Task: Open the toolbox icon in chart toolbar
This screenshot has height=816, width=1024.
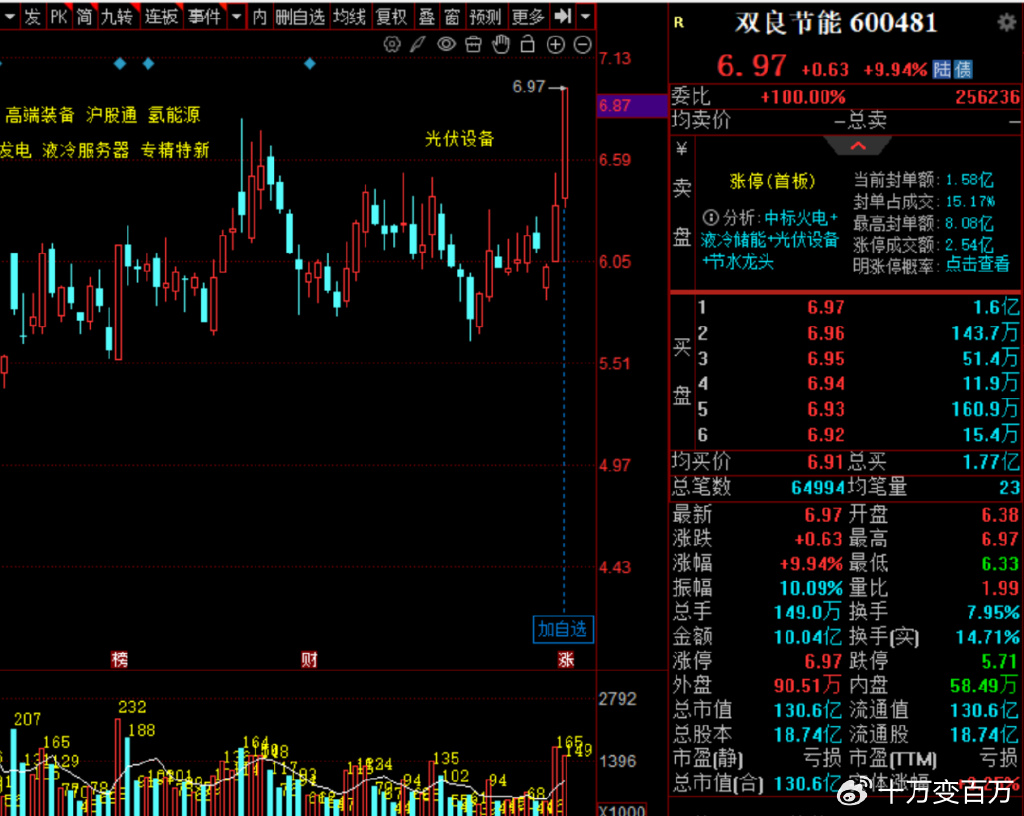Action: pyautogui.click(x=474, y=44)
